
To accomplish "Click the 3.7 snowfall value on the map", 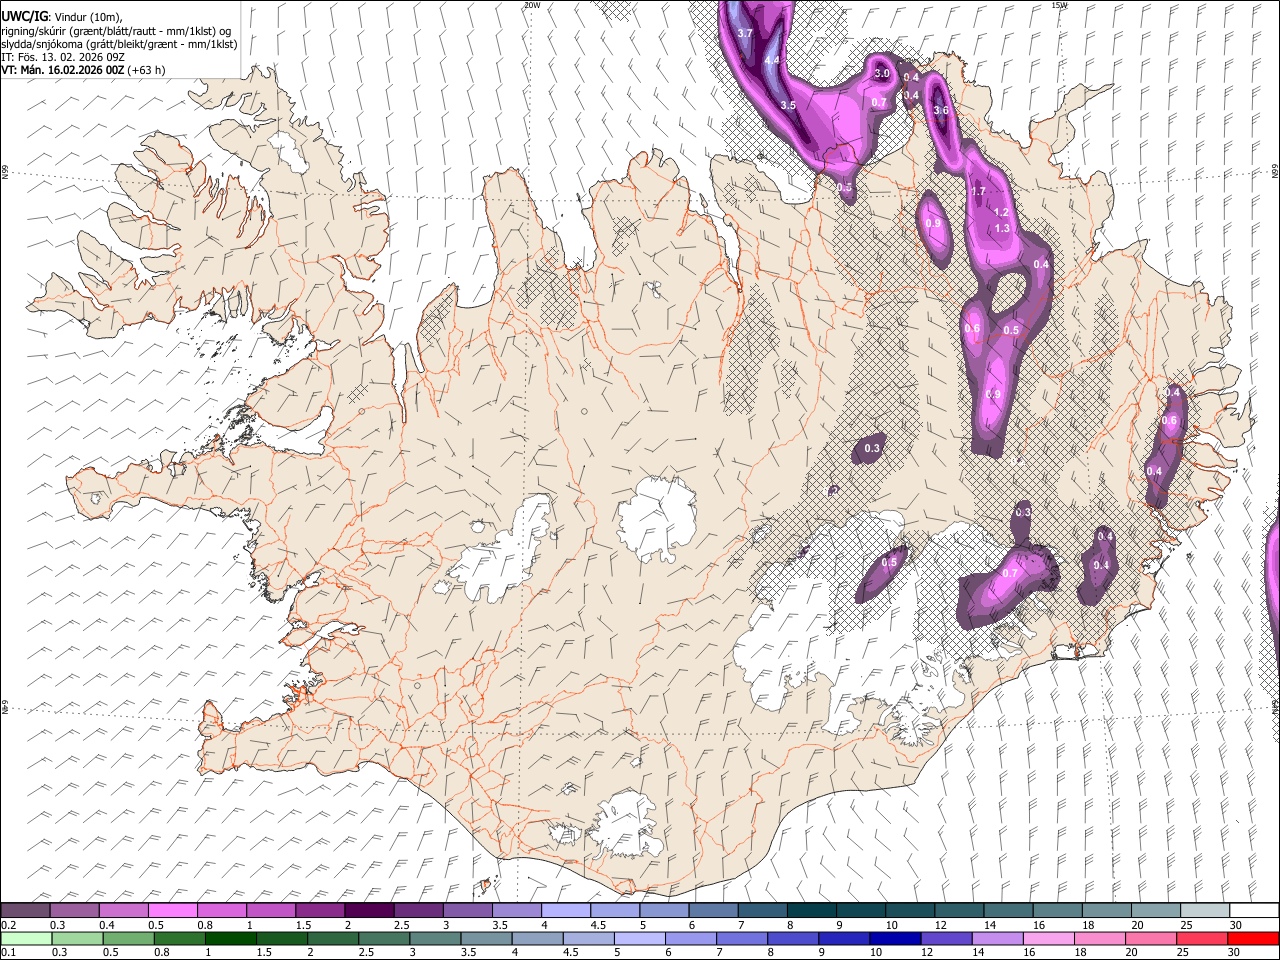I will 744,33.
